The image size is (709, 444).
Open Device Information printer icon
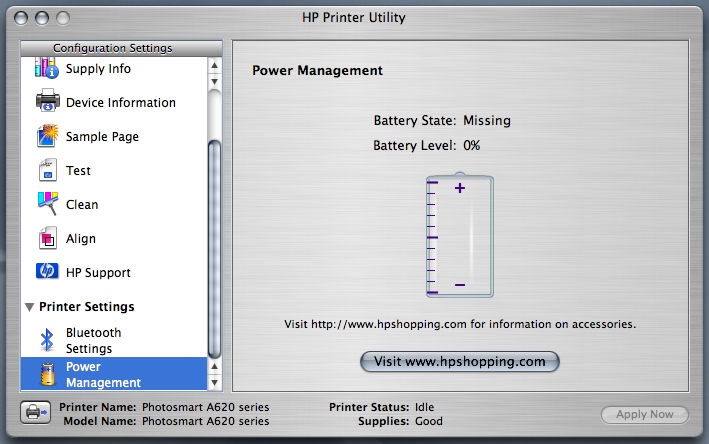(x=47, y=102)
